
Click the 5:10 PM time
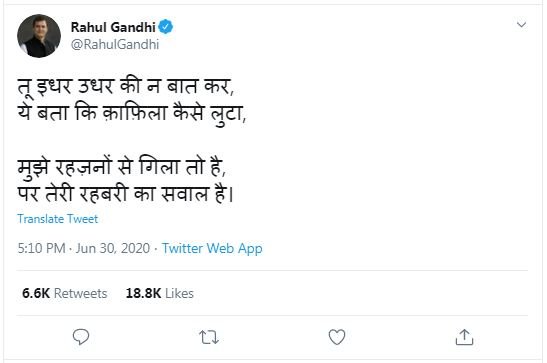pyautogui.click(x=42, y=249)
